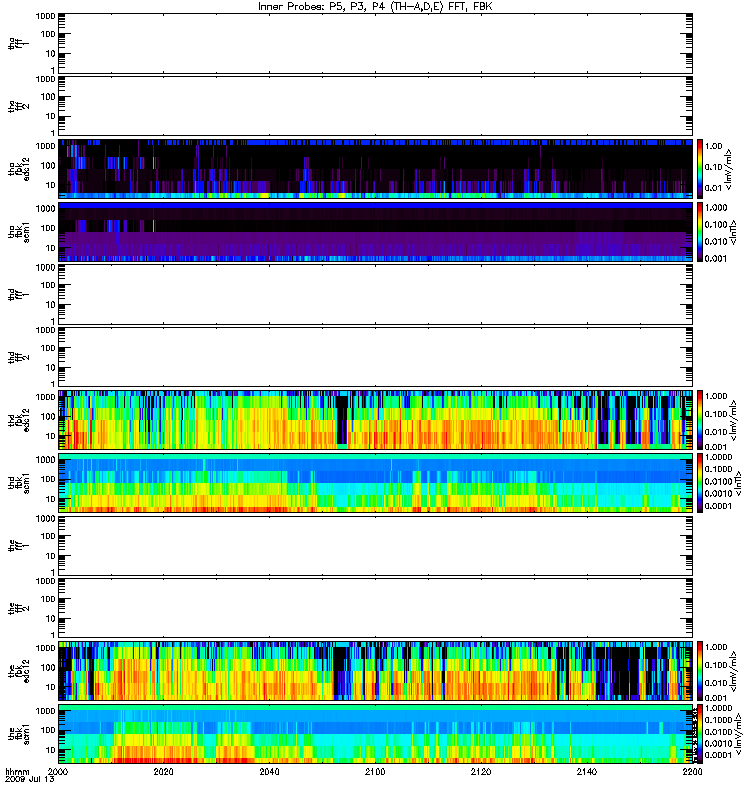The width and height of the screenshot is (750, 800).
Task: Click the 'the' scm1 color bar
Action: click(x=700, y=734)
